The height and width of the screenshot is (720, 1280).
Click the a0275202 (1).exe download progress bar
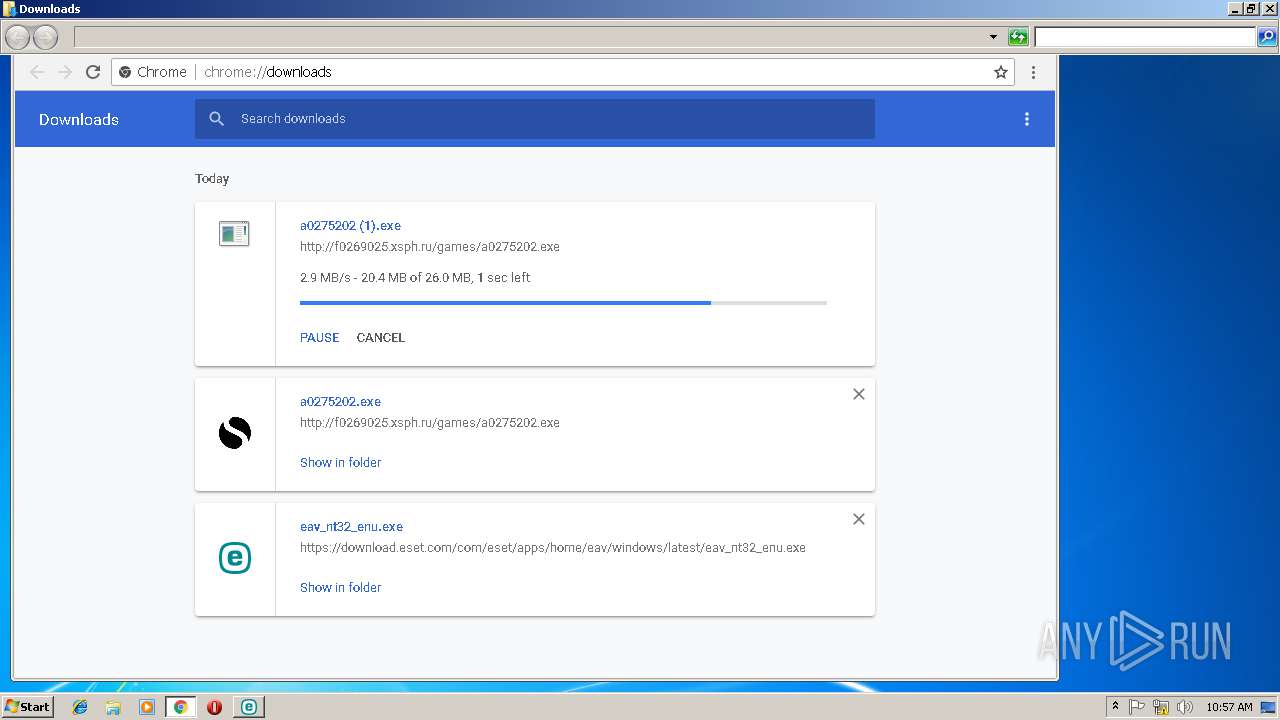[x=563, y=302]
